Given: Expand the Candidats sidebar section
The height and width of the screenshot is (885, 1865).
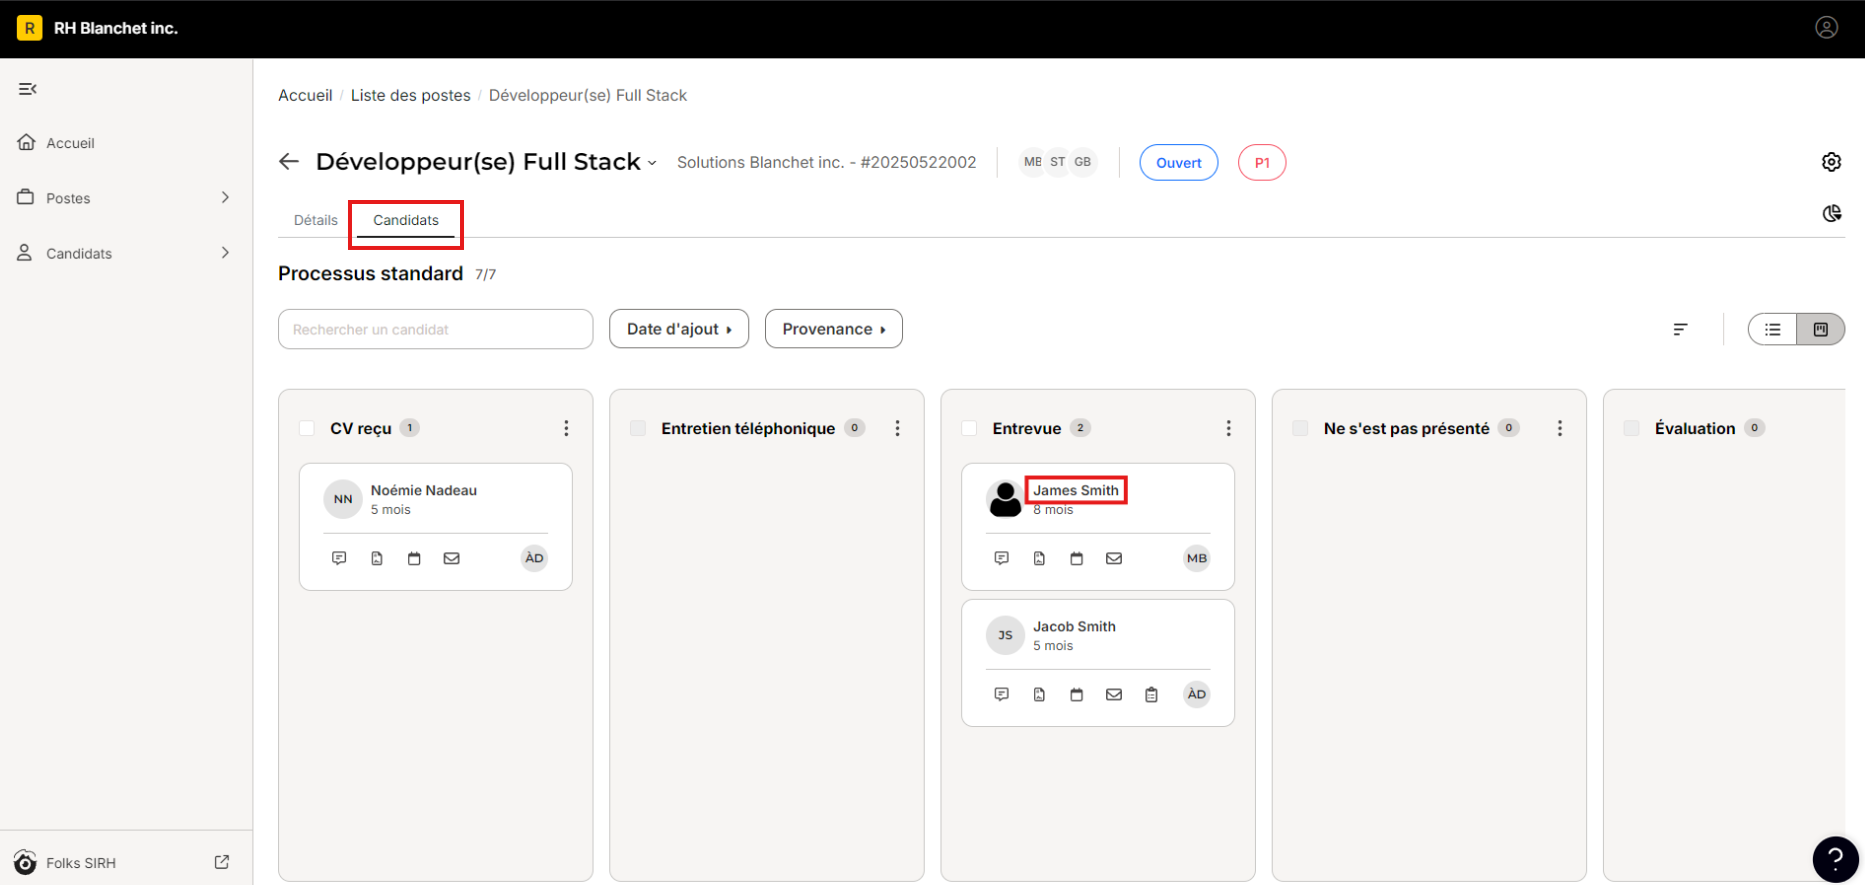Looking at the screenshot, I should pyautogui.click(x=225, y=253).
